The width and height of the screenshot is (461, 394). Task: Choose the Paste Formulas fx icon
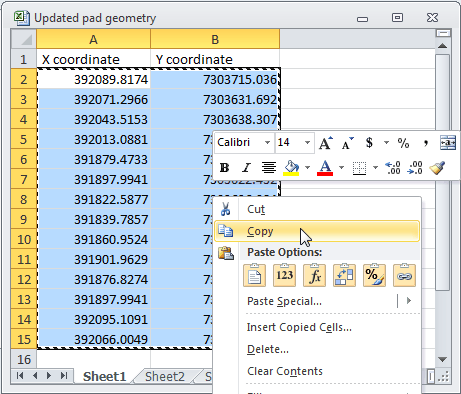coord(314,275)
